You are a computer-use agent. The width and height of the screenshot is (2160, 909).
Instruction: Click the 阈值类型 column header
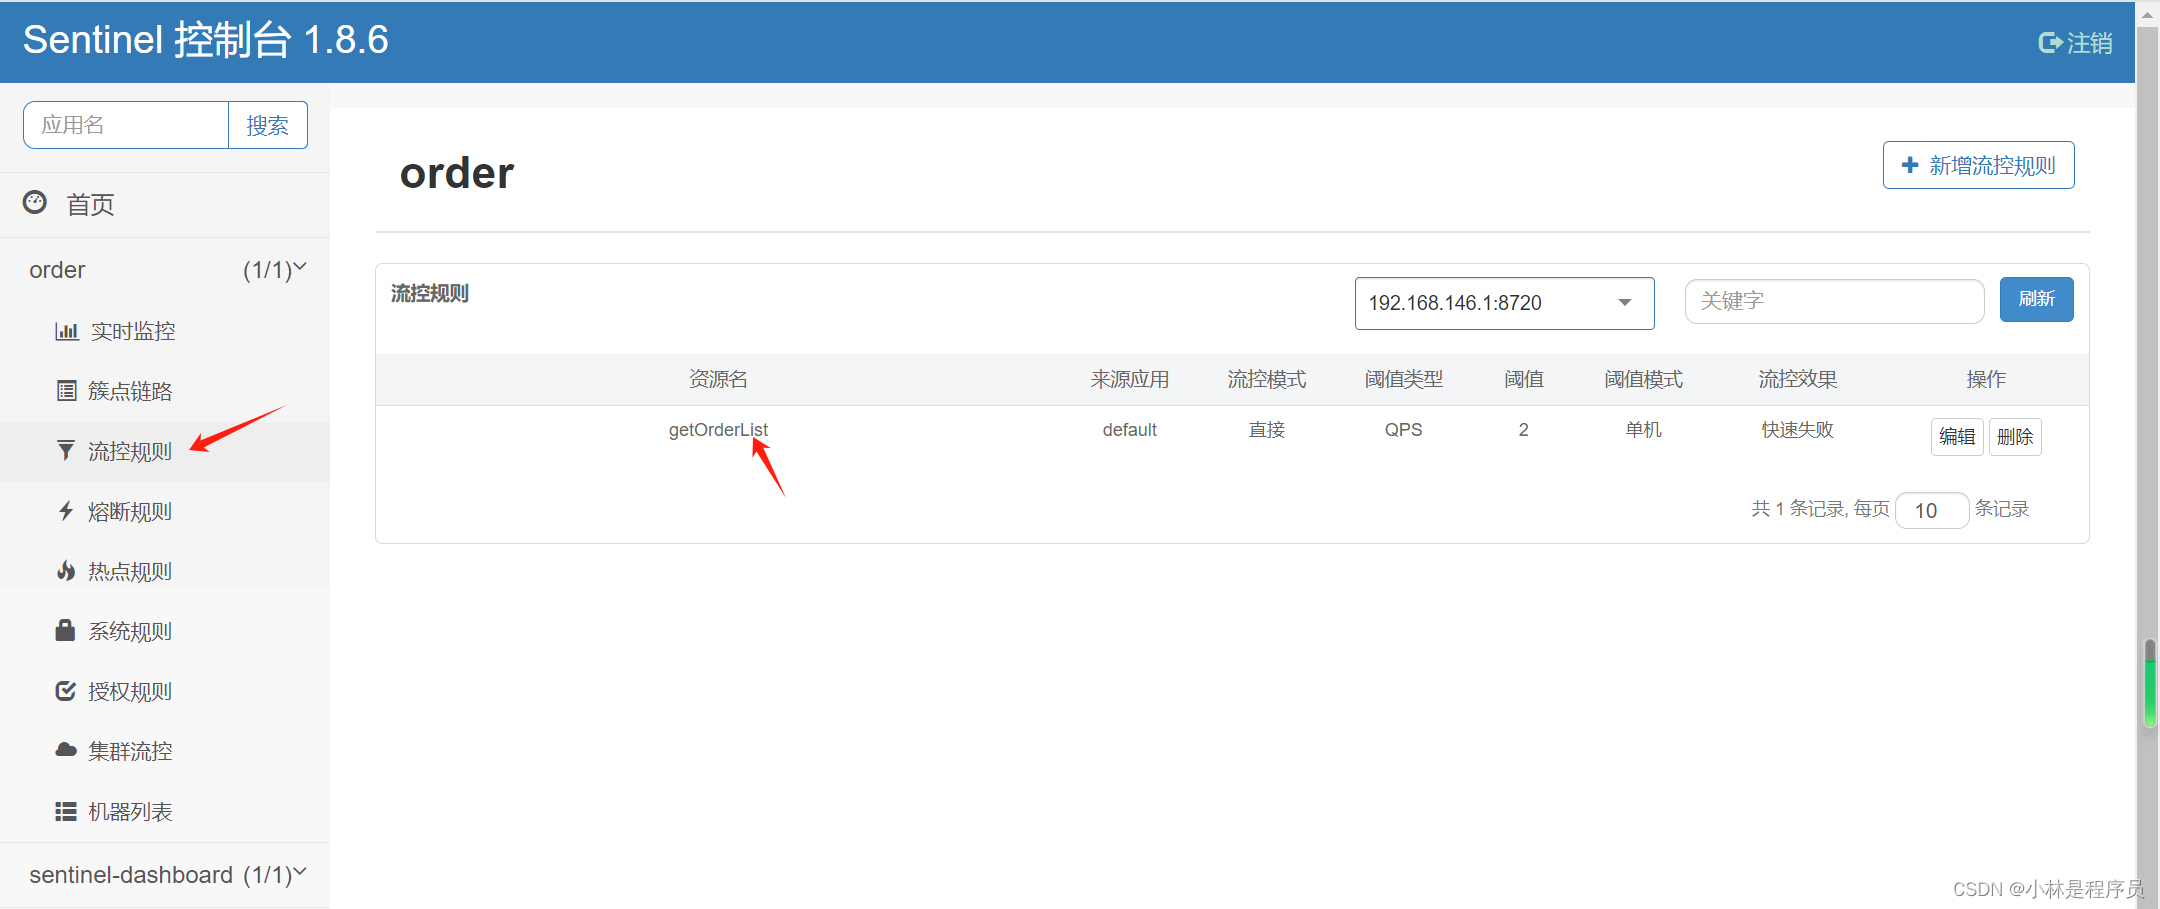tap(1403, 379)
